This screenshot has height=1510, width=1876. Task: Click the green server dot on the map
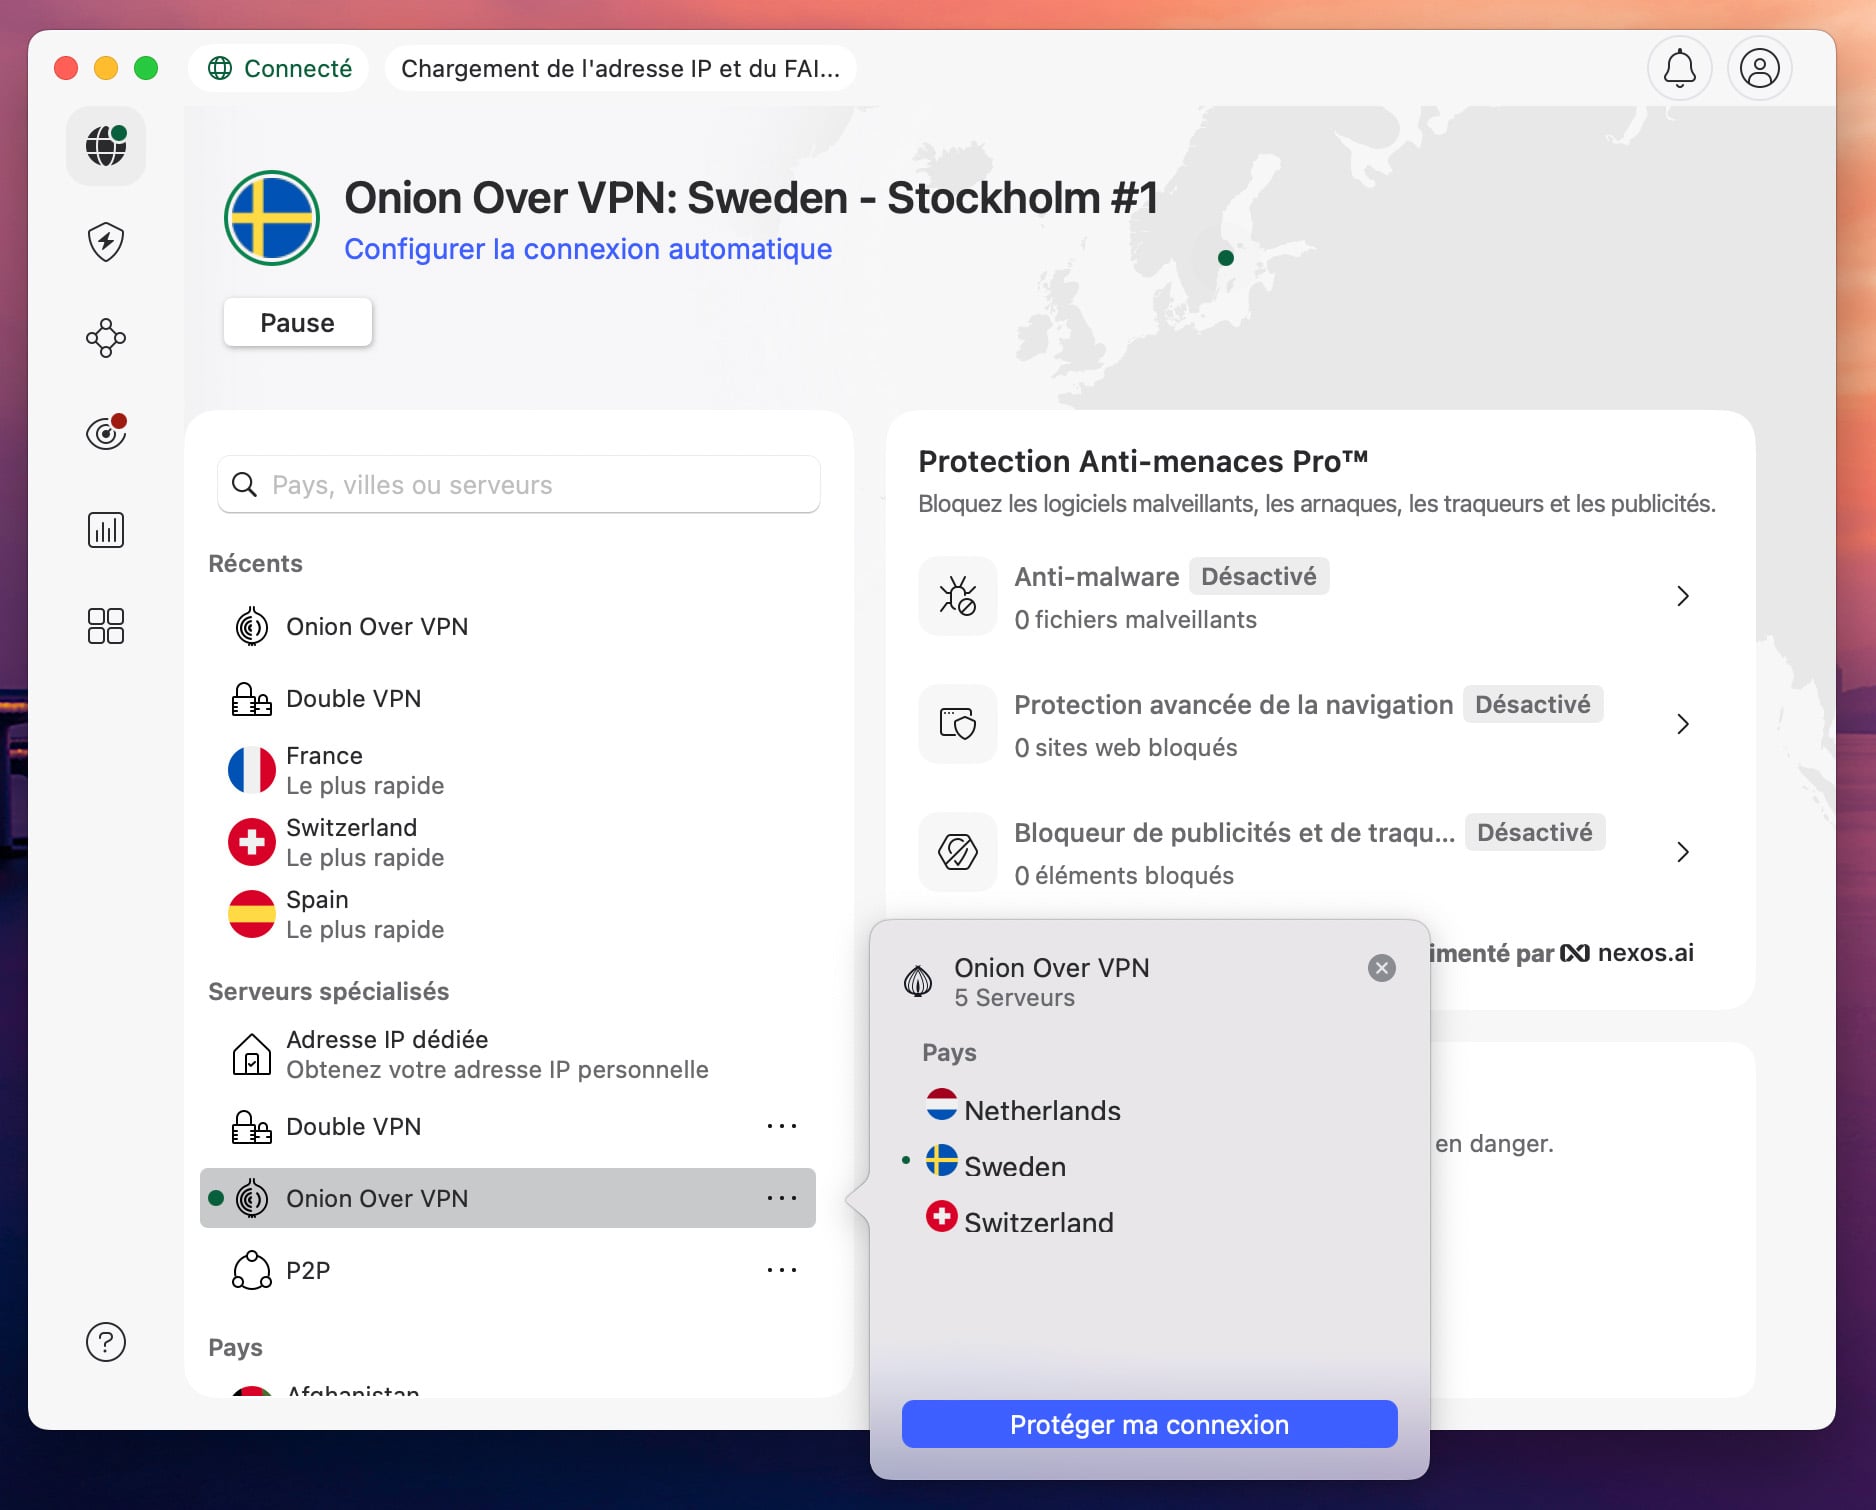1225,258
